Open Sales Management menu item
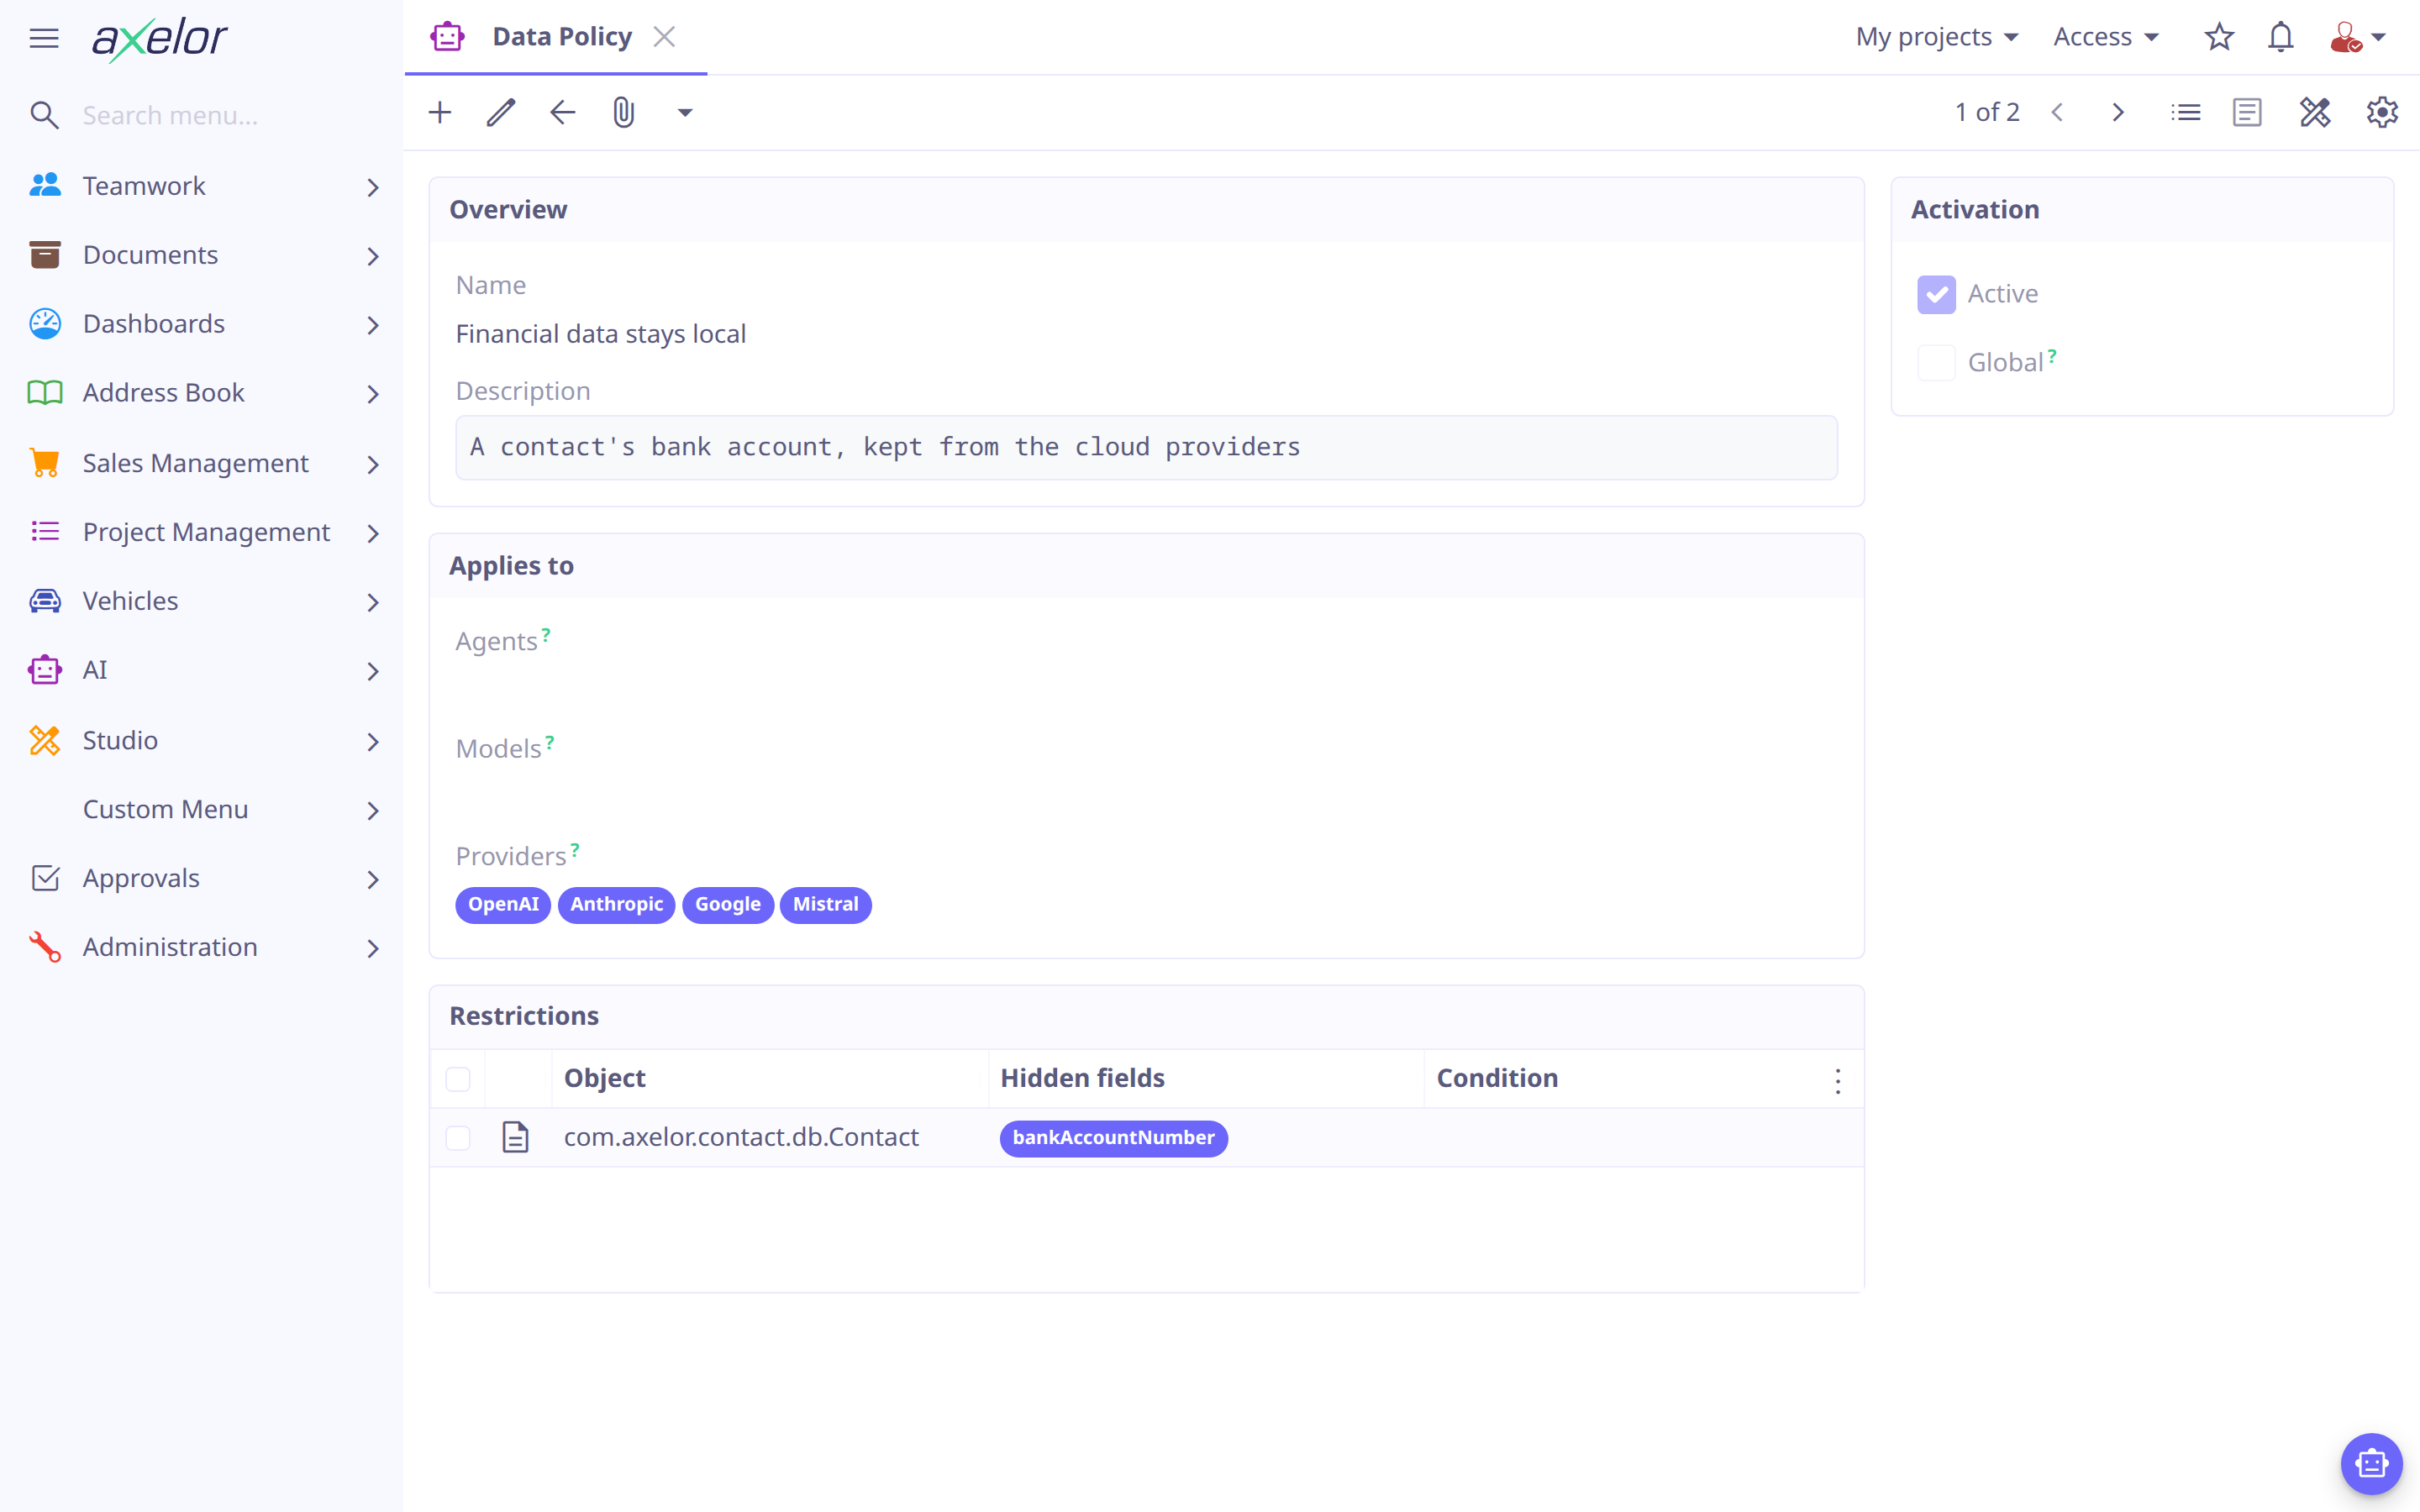The image size is (2420, 1512). (x=202, y=463)
